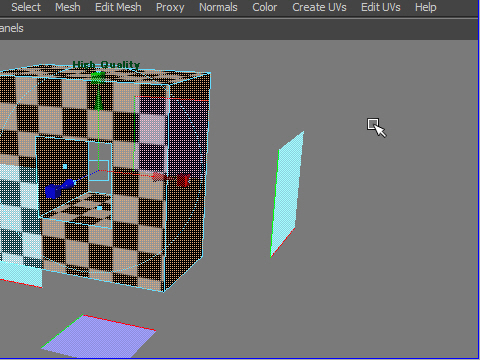Click the center square of the manipulator
This screenshot has width=480, height=360.
coord(99,170)
